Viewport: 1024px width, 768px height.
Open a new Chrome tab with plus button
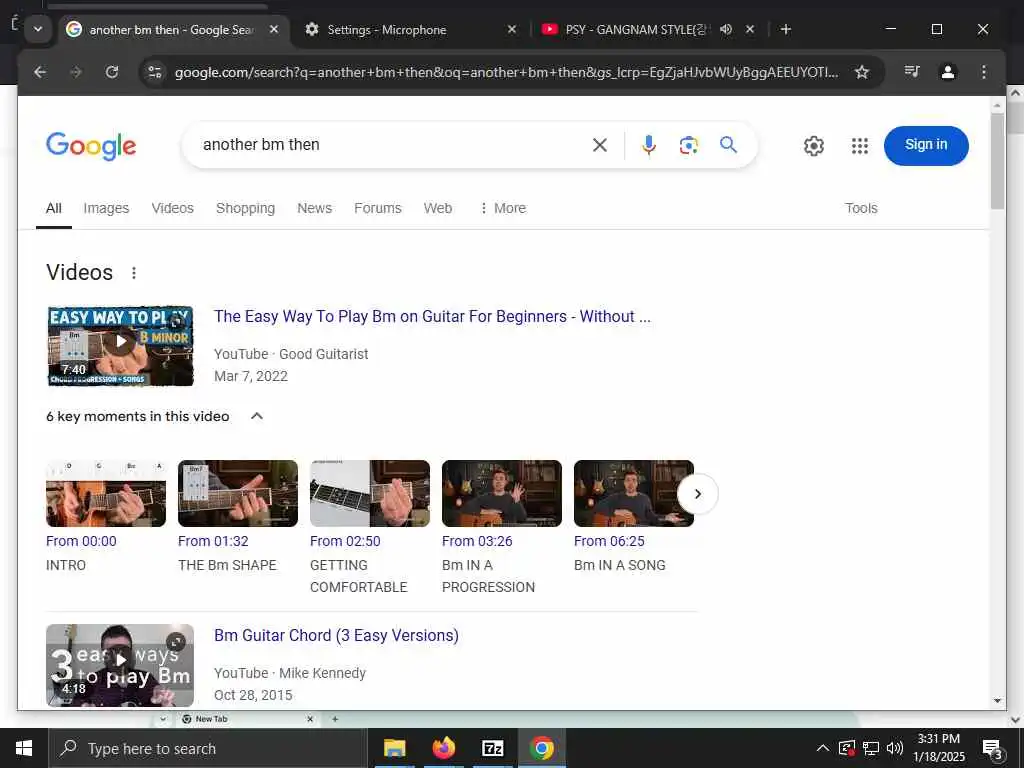[x=786, y=29]
